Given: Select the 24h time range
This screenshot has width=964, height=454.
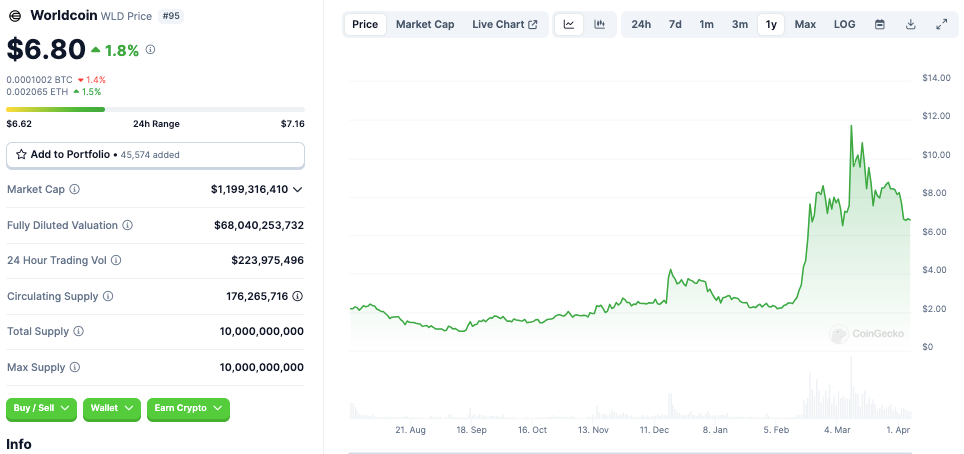Looking at the screenshot, I should click(x=641, y=25).
